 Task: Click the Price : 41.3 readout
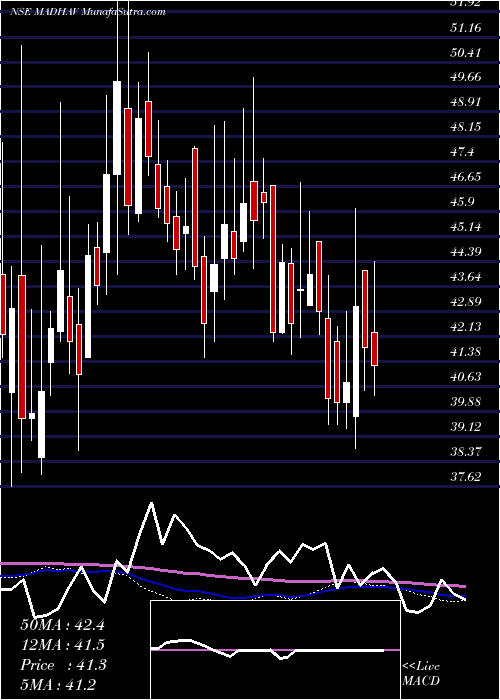tap(63, 665)
